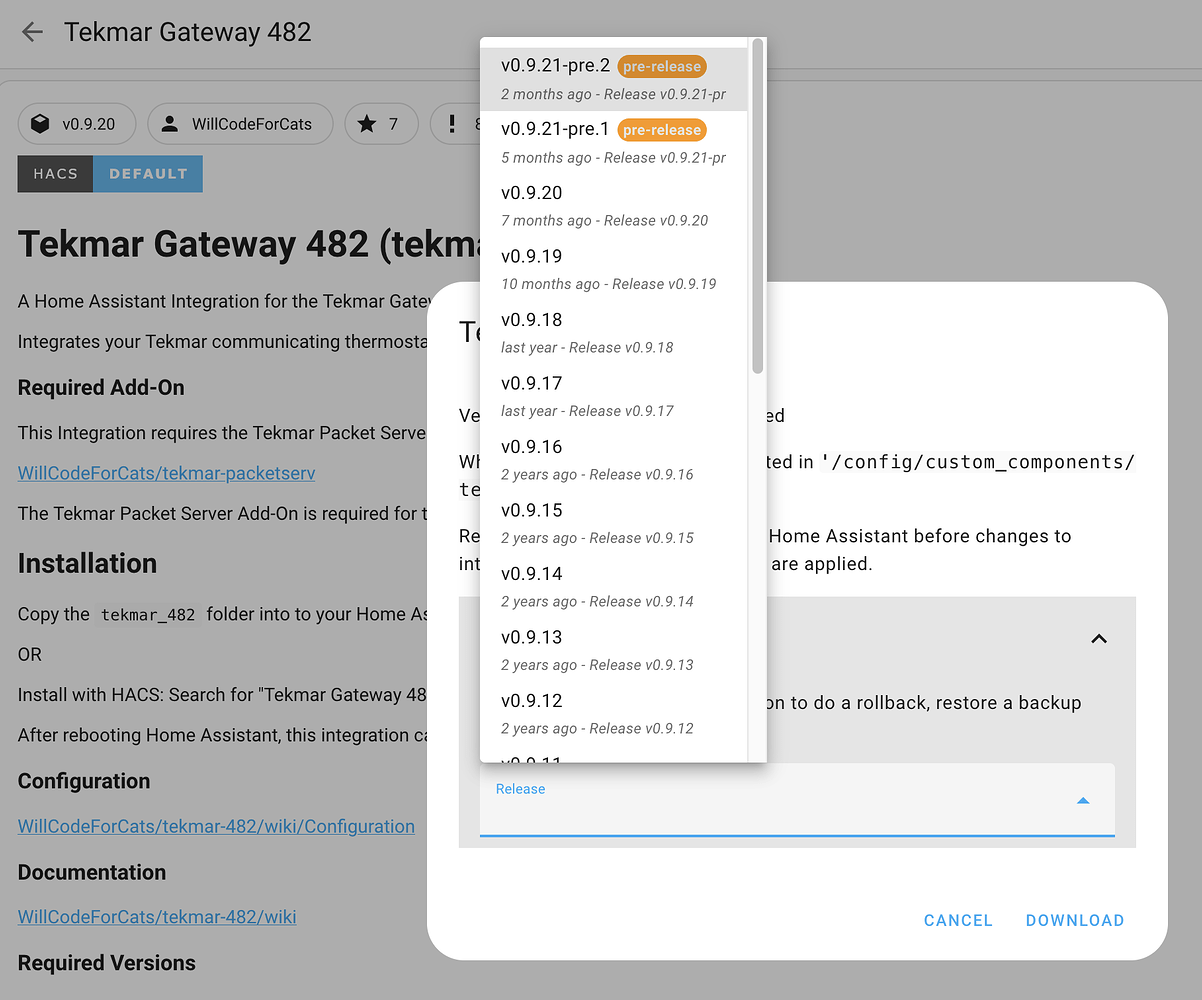Click the HACS badge
Image resolution: width=1202 pixels, height=1000 pixels.
[x=55, y=173]
